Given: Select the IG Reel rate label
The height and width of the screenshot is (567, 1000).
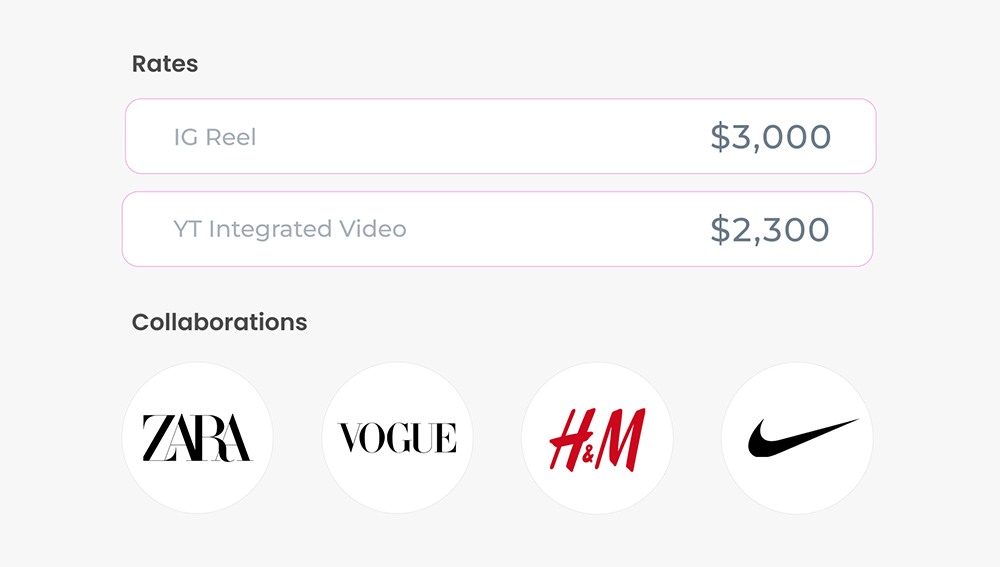Looking at the screenshot, I should [214, 137].
